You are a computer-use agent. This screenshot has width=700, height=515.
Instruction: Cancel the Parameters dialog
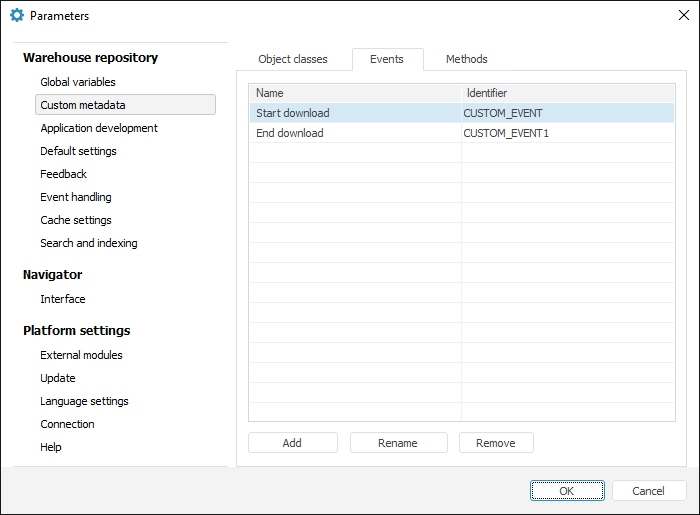(649, 491)
